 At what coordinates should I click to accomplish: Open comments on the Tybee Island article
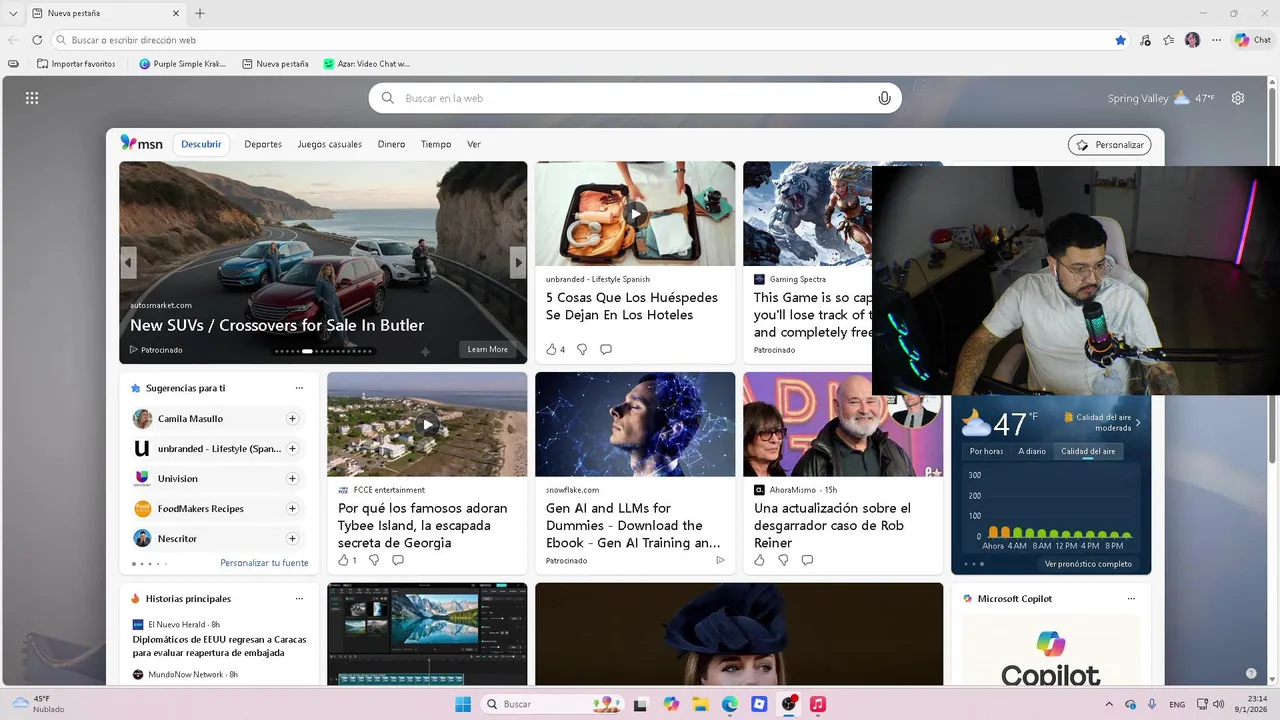click(x=398, y=560)
